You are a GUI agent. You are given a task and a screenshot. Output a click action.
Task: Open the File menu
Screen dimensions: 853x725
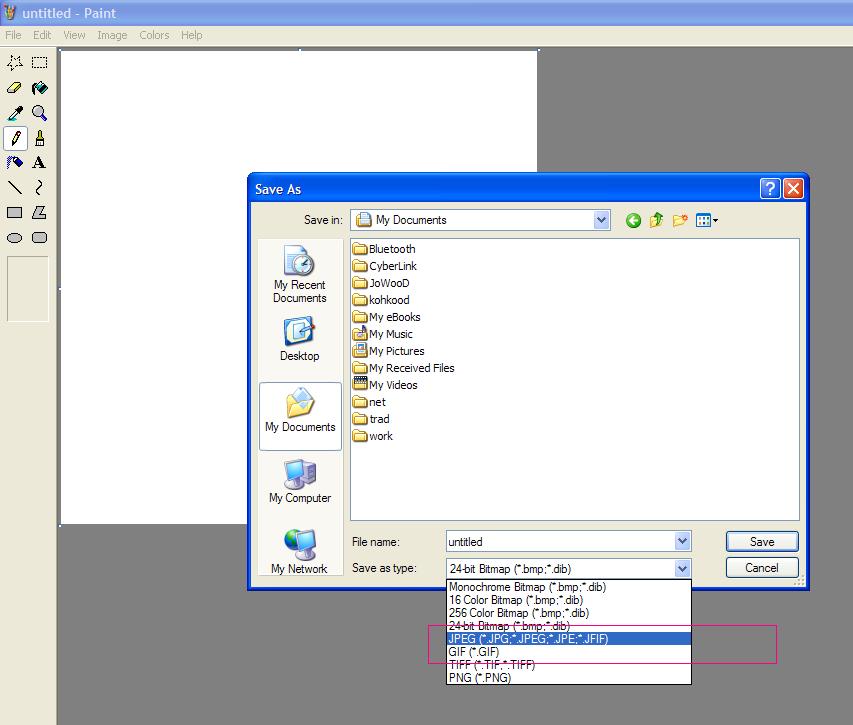[13, 35]
